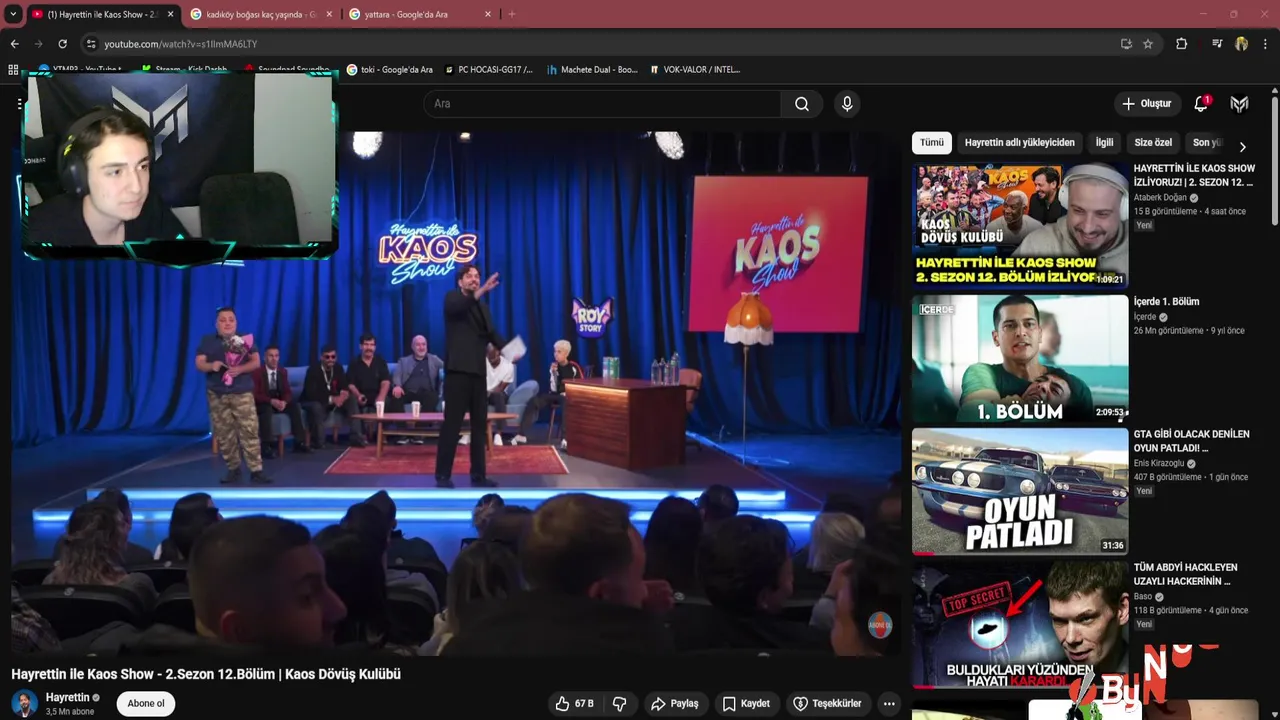The height and width of the screenshot is (720, 1280).
Task: Open YouTube account avatar menu
Action: coord(1239,104)
